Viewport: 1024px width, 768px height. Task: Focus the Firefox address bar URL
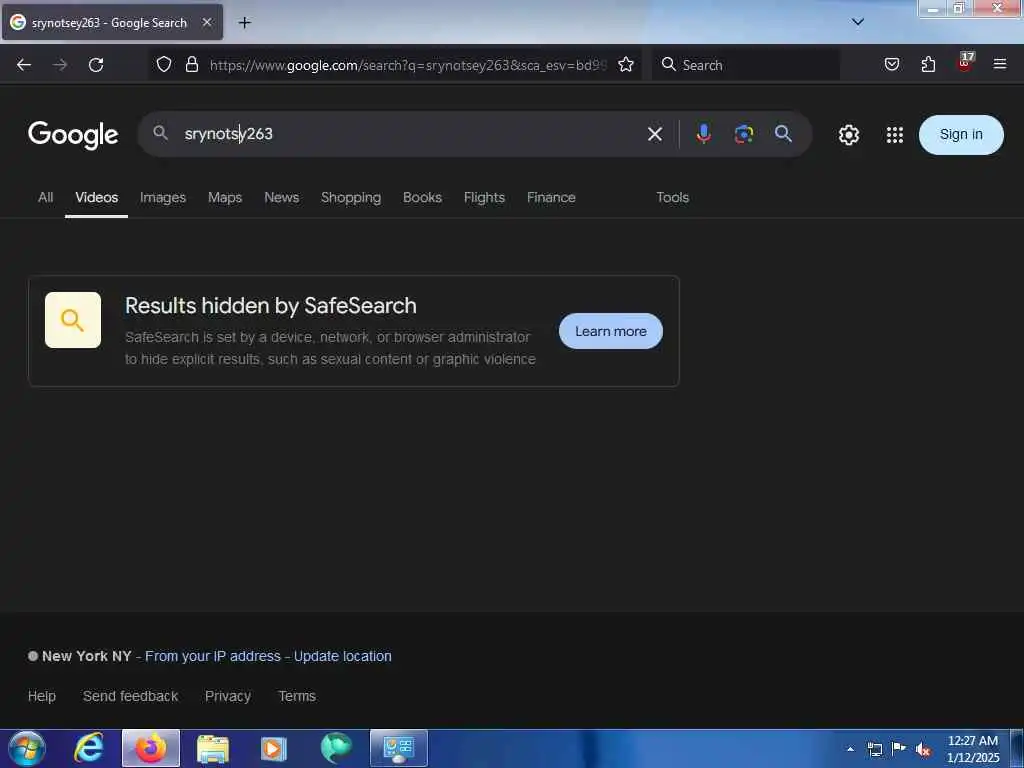[x=408, y=65]
